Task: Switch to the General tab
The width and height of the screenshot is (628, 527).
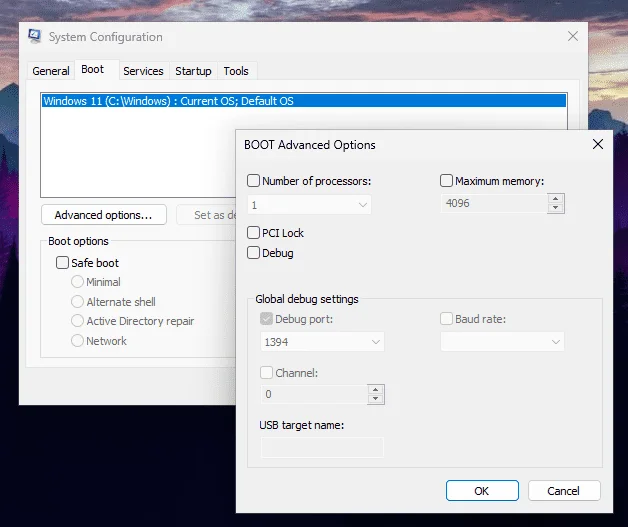Action: [x=51, y=71]
